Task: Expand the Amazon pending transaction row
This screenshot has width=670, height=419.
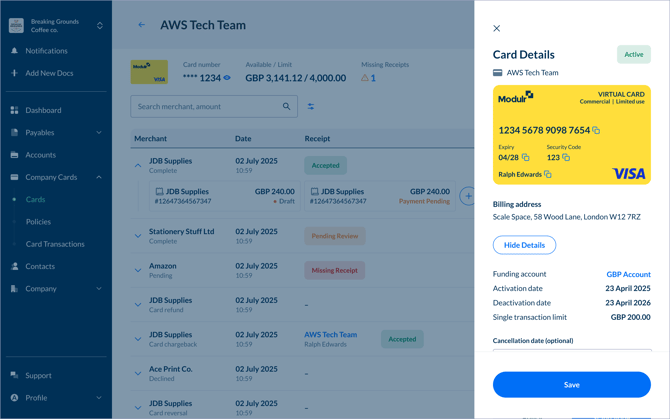Action: (138, 270)
